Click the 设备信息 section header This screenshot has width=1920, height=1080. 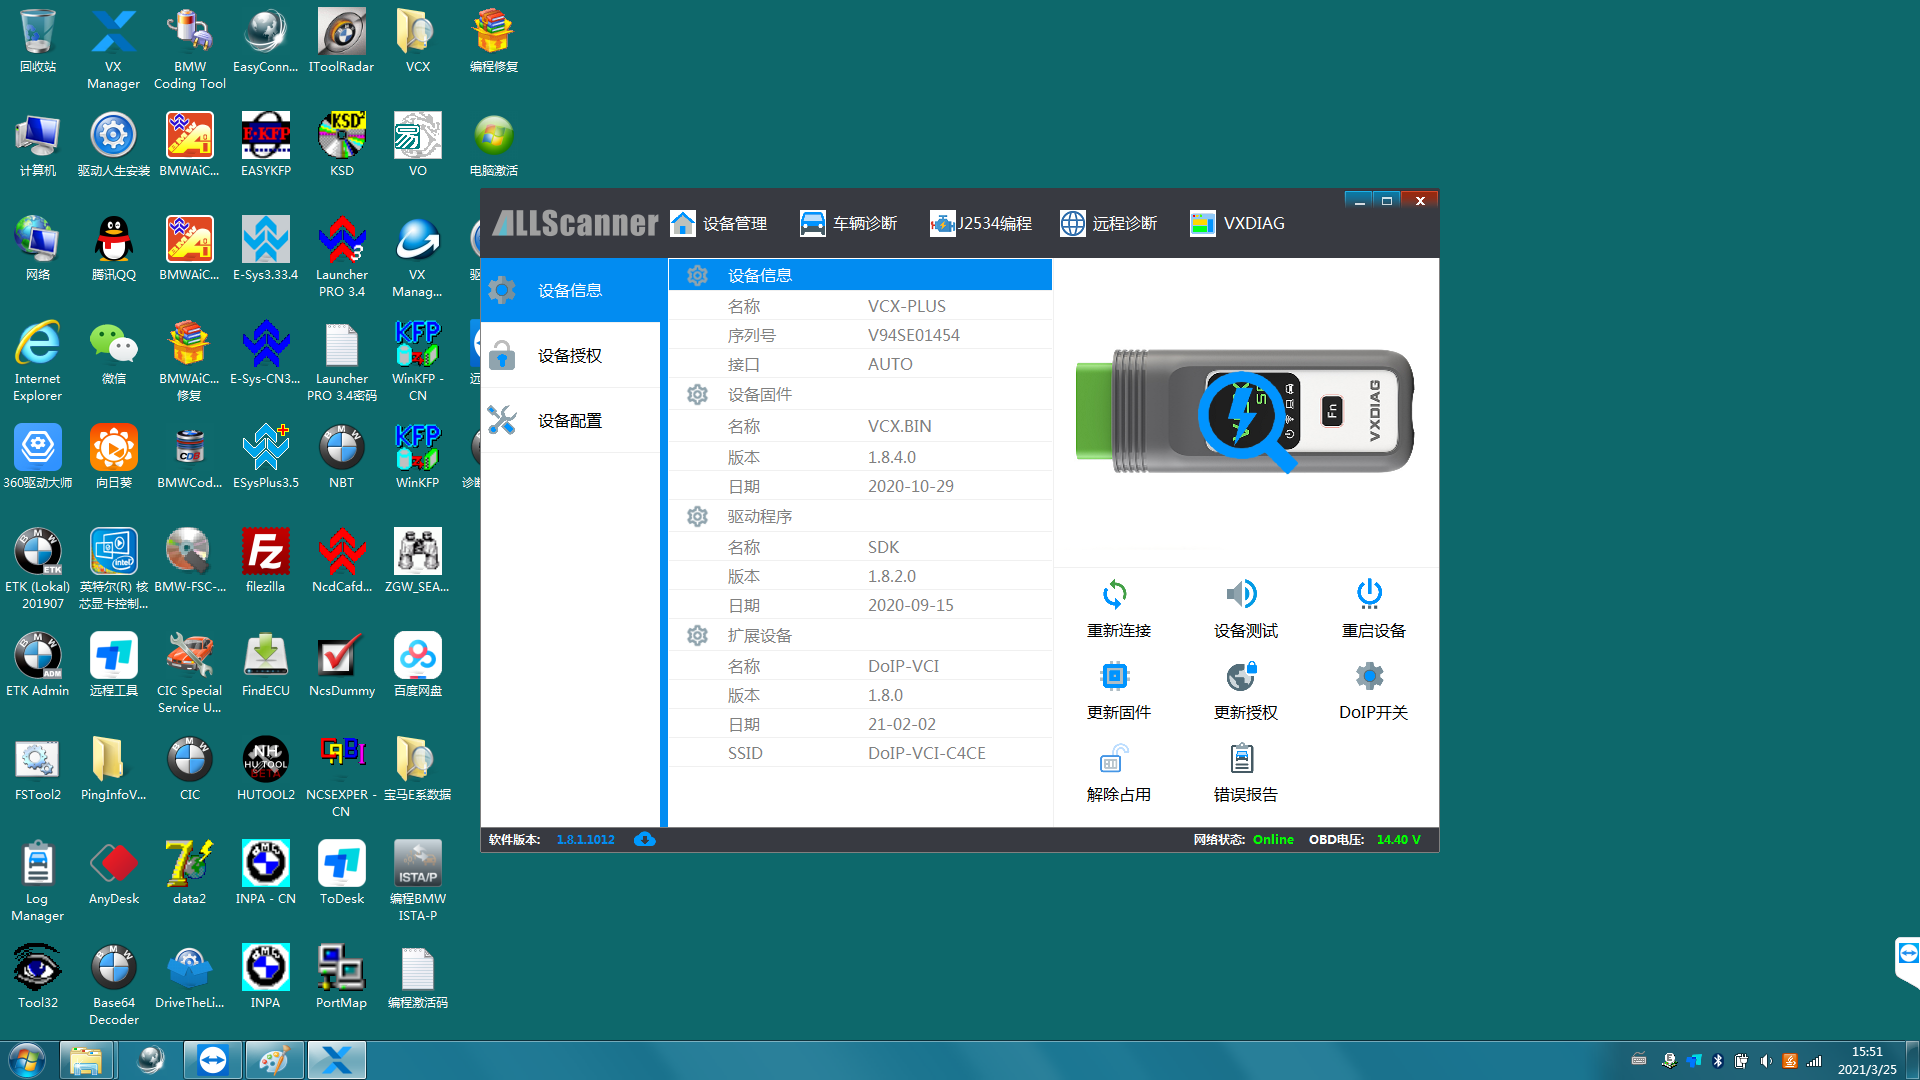[860, 275]
